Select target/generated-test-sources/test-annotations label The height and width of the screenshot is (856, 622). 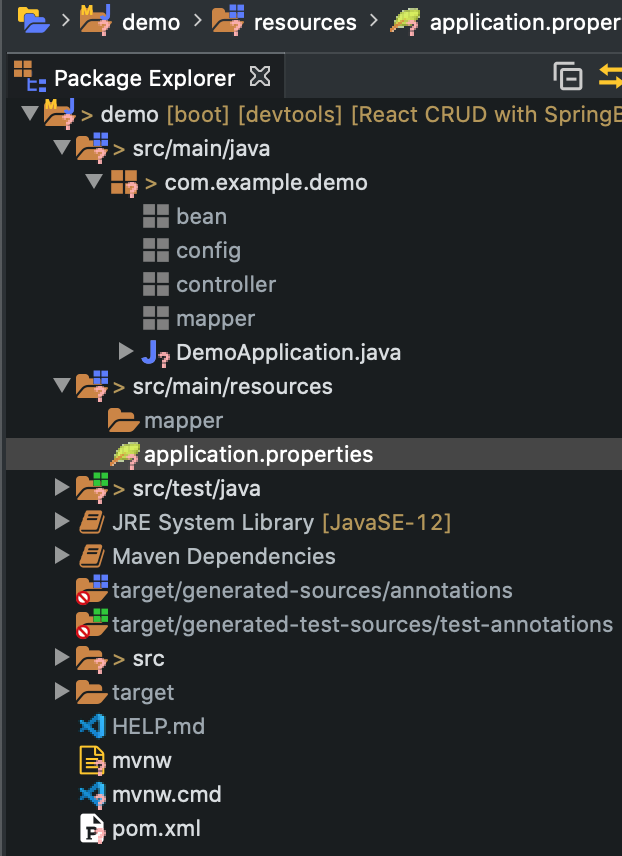[x=363, y=624]
